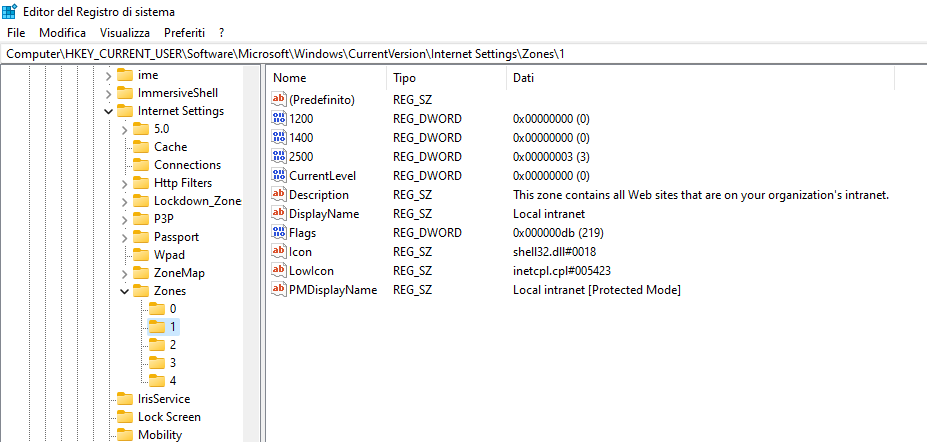Open the Visualizza menu
The image size is (927, 442).
[125, 32]
